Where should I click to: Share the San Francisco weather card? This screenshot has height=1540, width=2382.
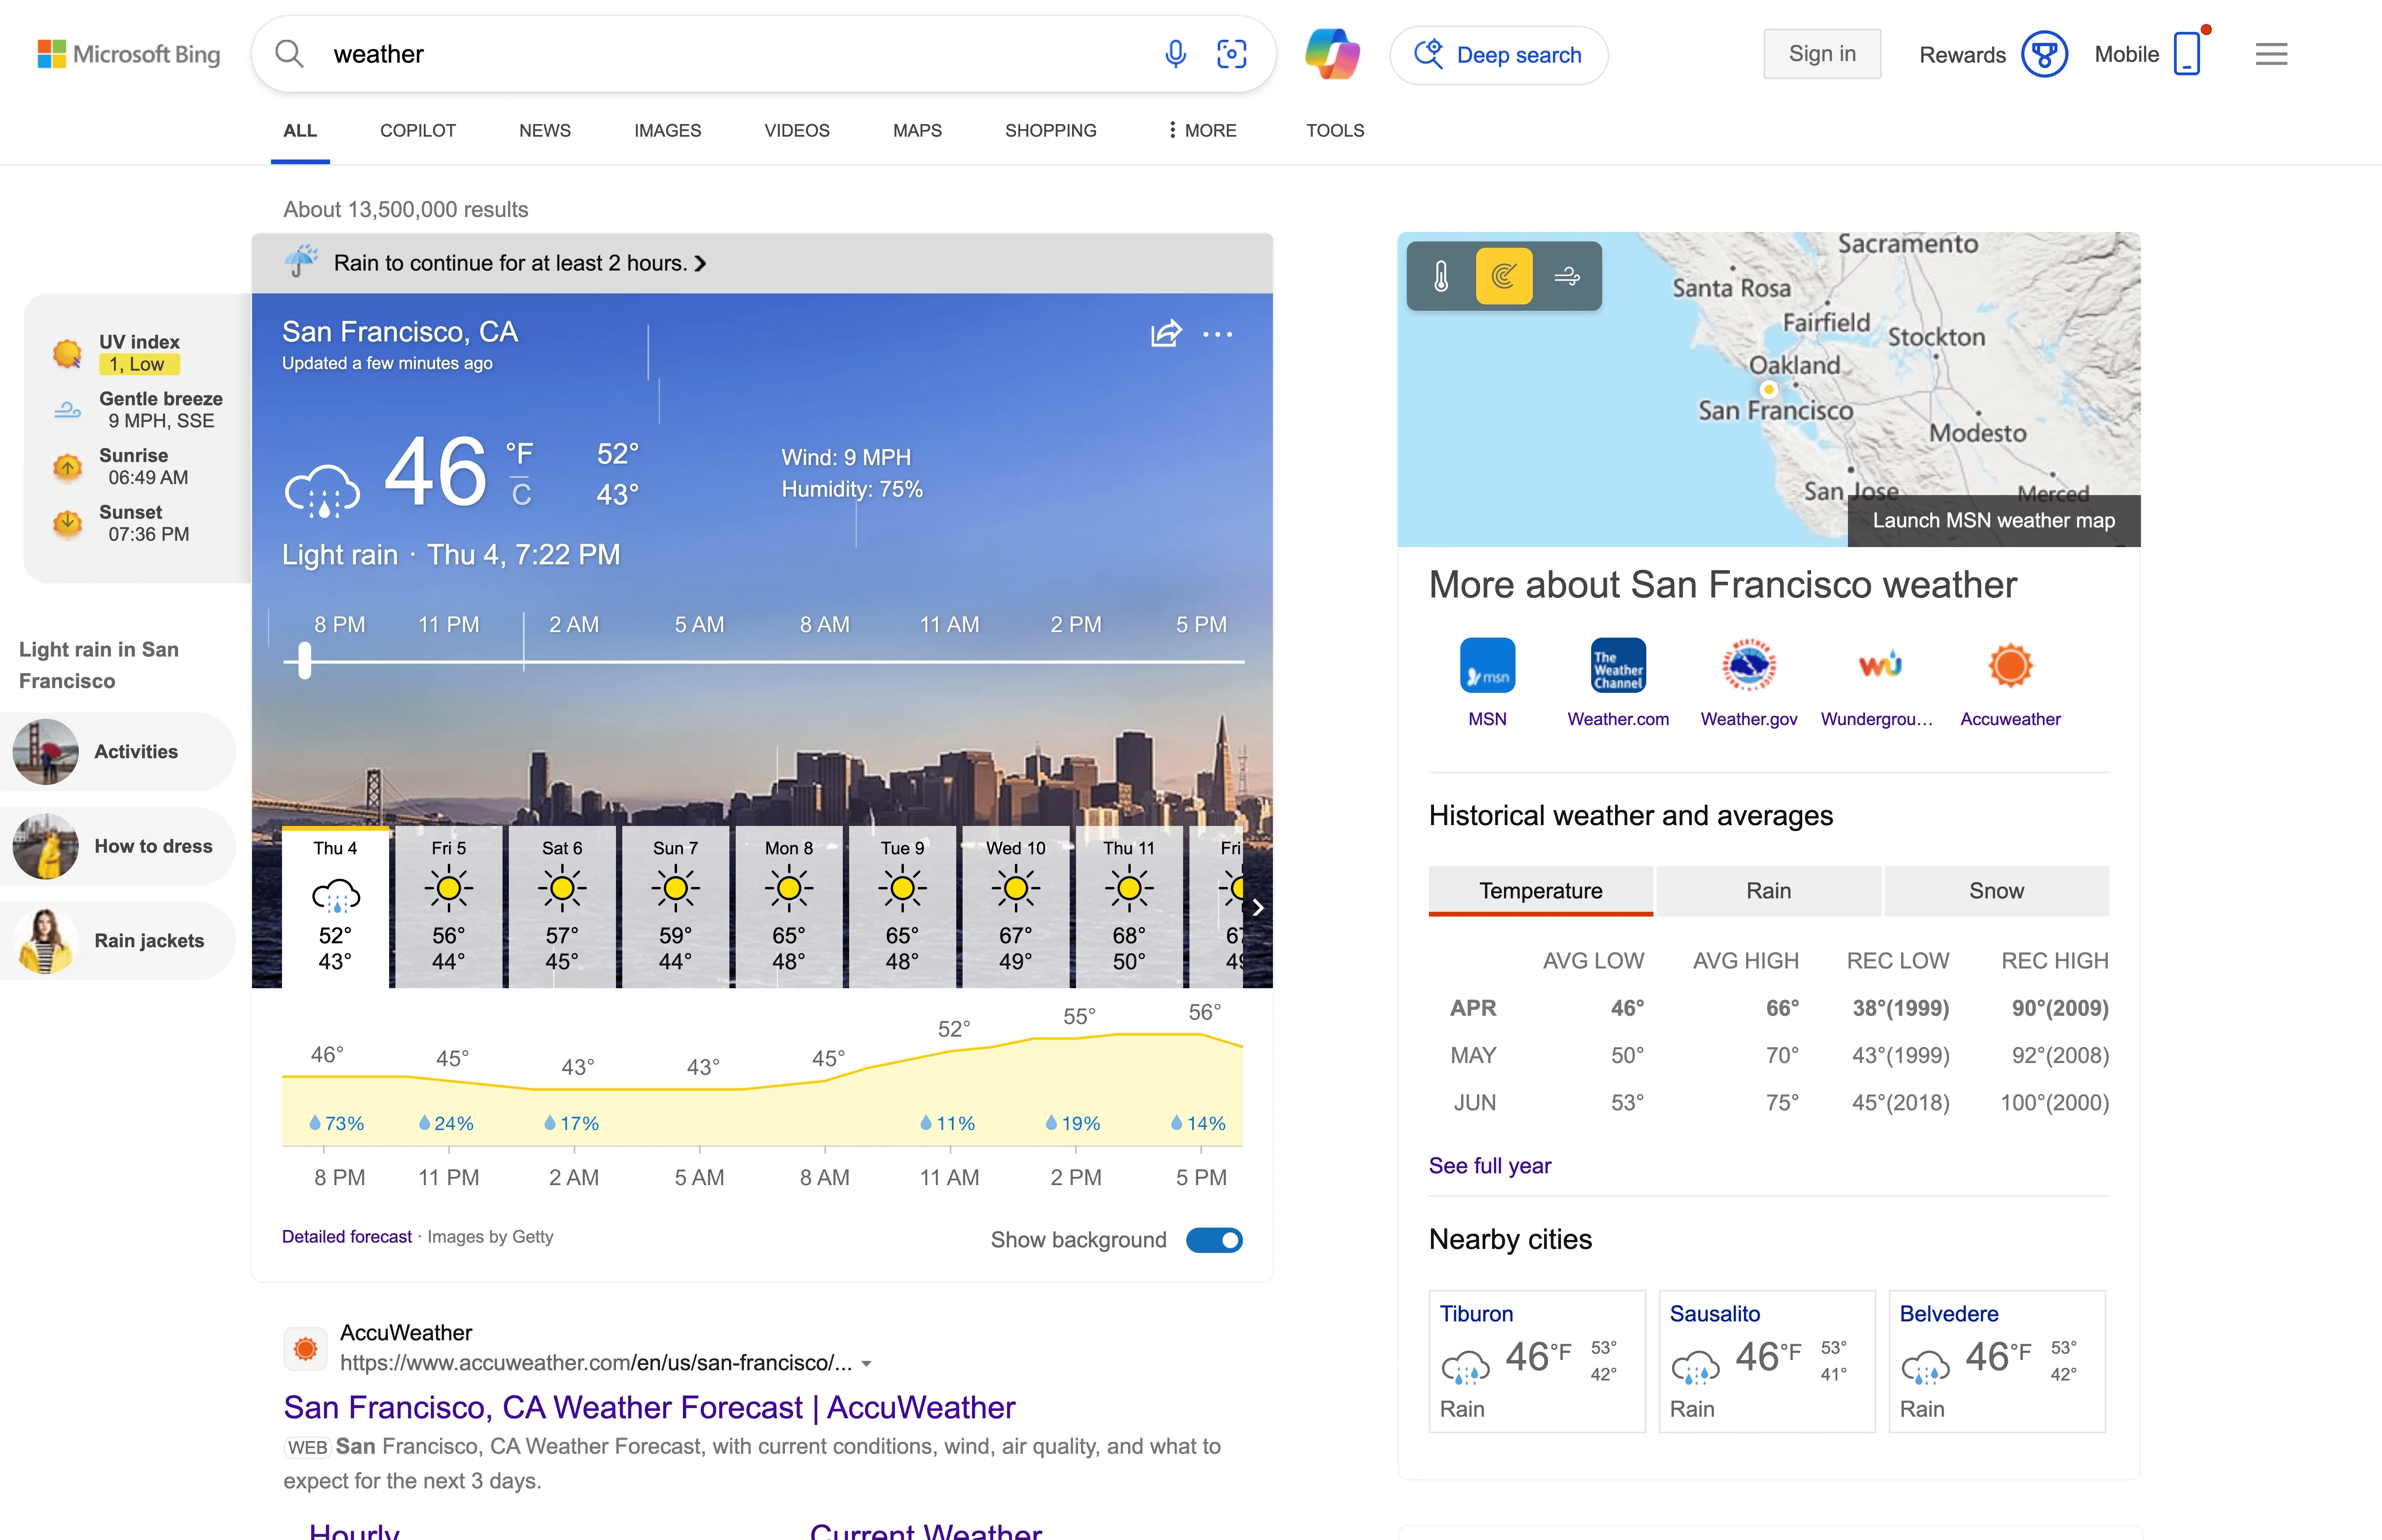point(1166,333)
